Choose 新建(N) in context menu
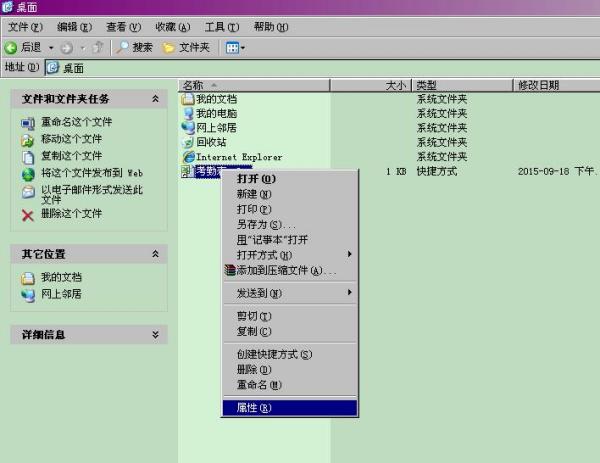 (x=290, y=194)
